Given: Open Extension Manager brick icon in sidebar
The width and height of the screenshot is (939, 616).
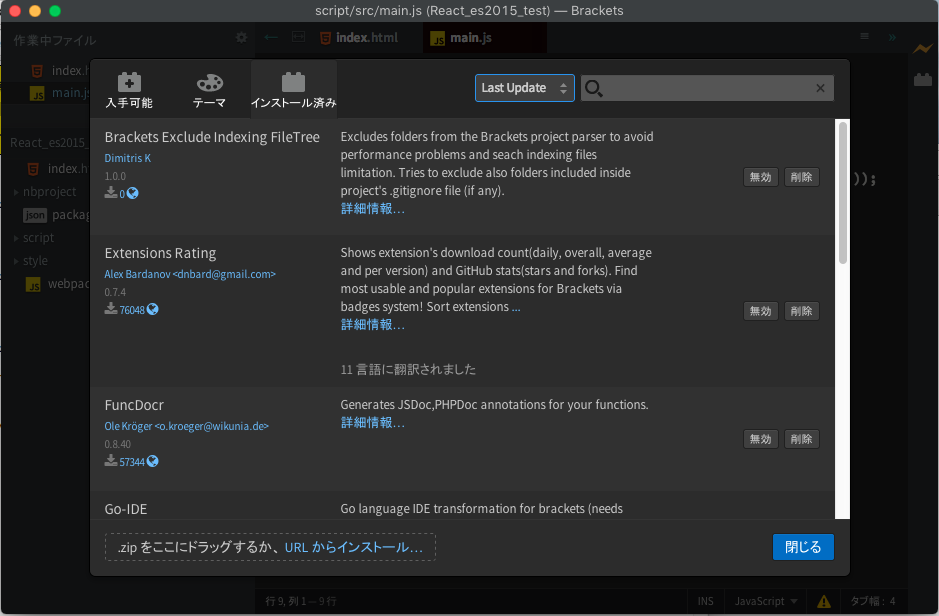Looking at the screenshot, I should click(923, 79).
